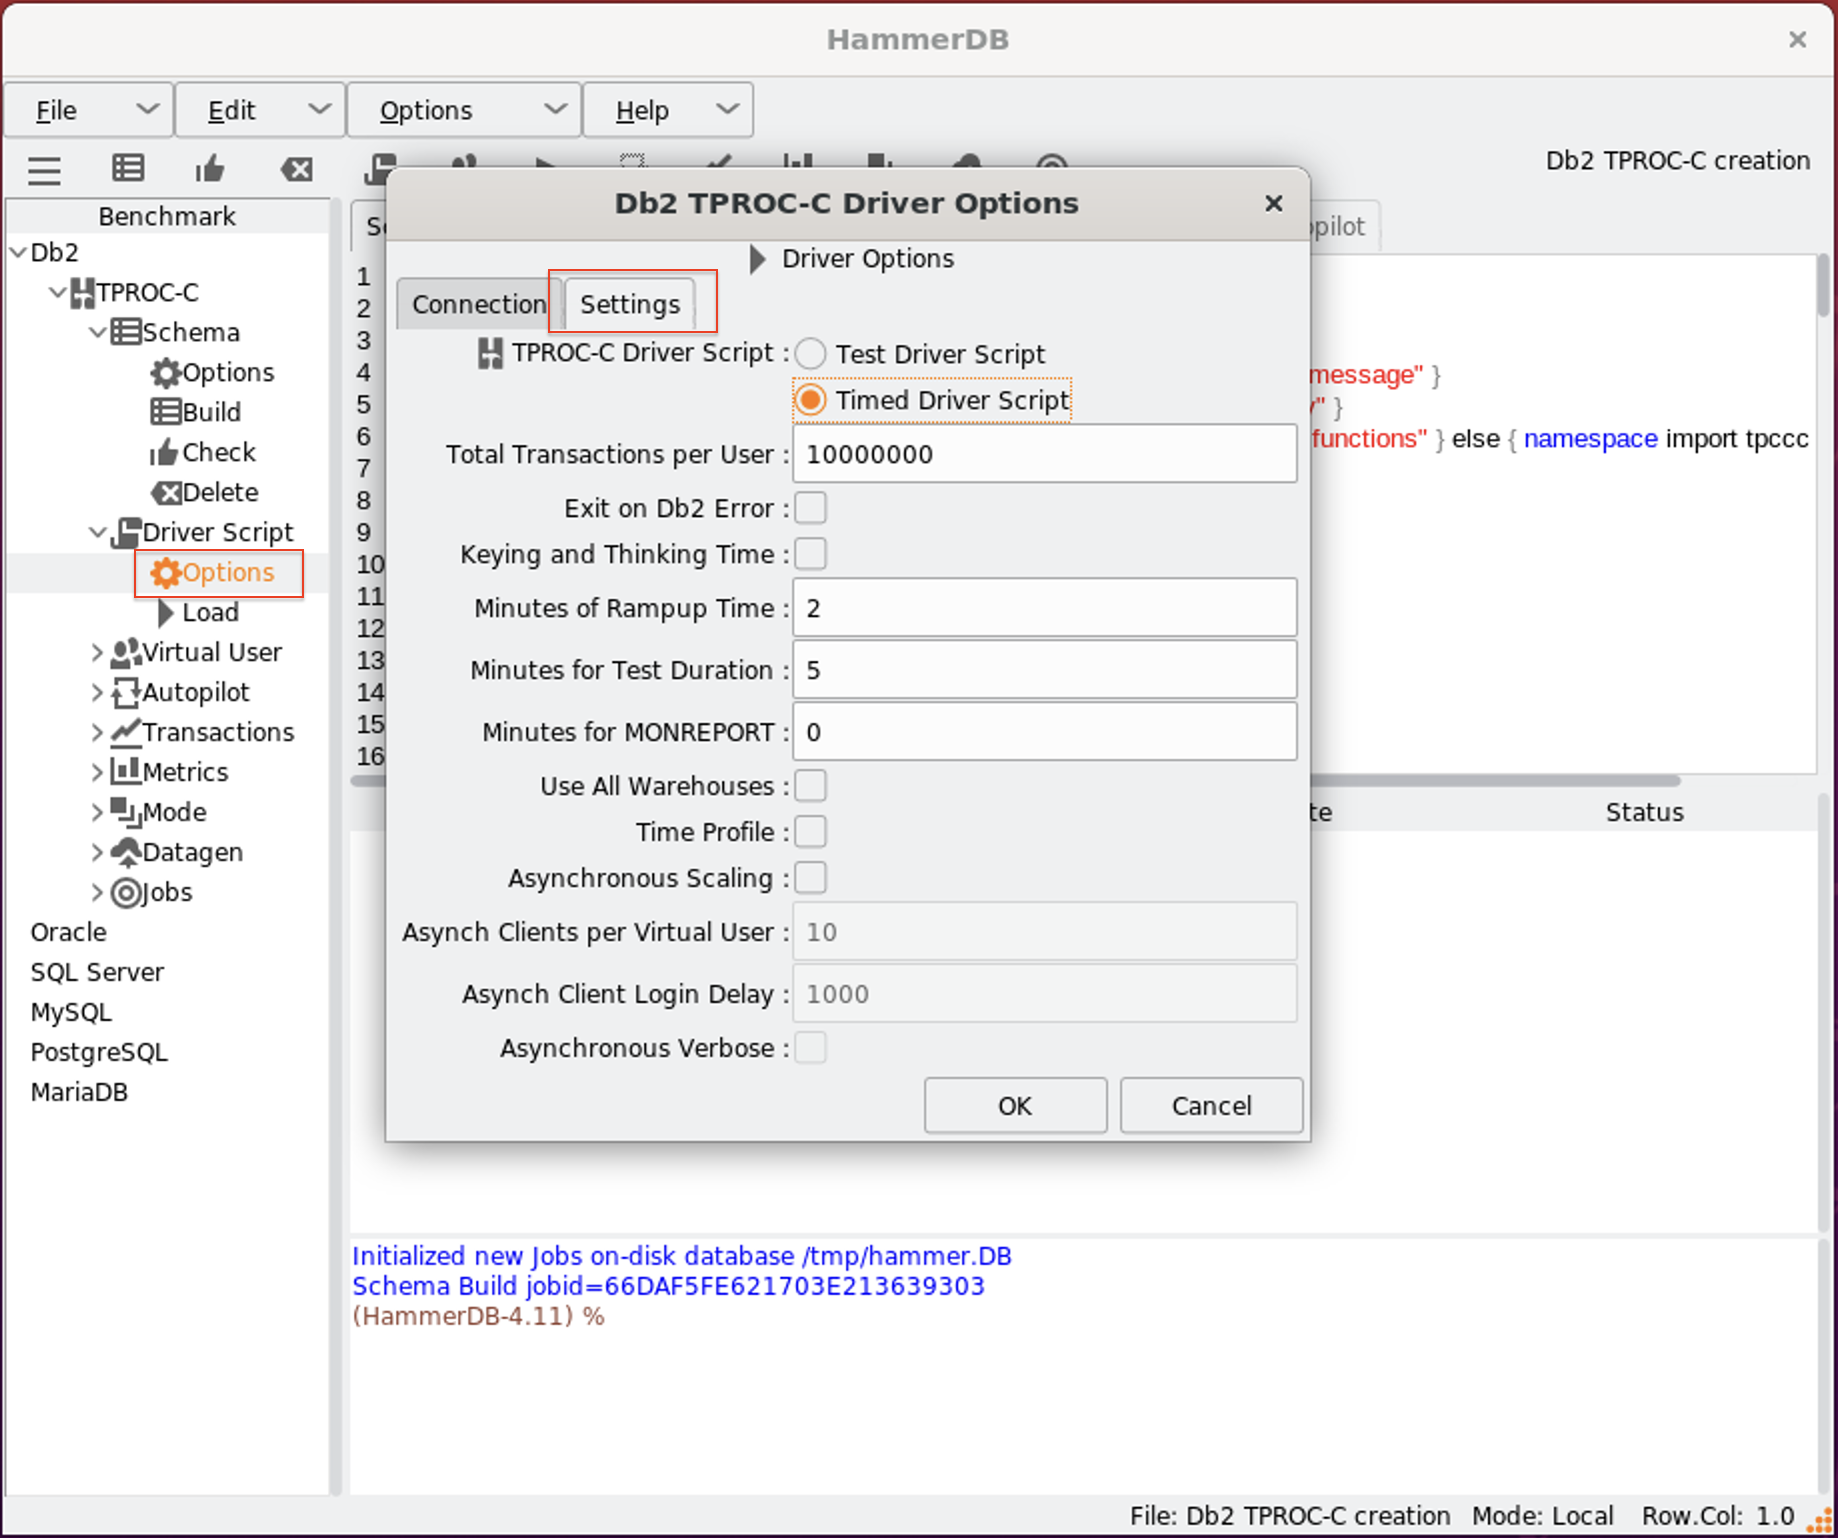Switch to the Settings tab
This screenshot has height=1538, width=1838.
point(630,304)
